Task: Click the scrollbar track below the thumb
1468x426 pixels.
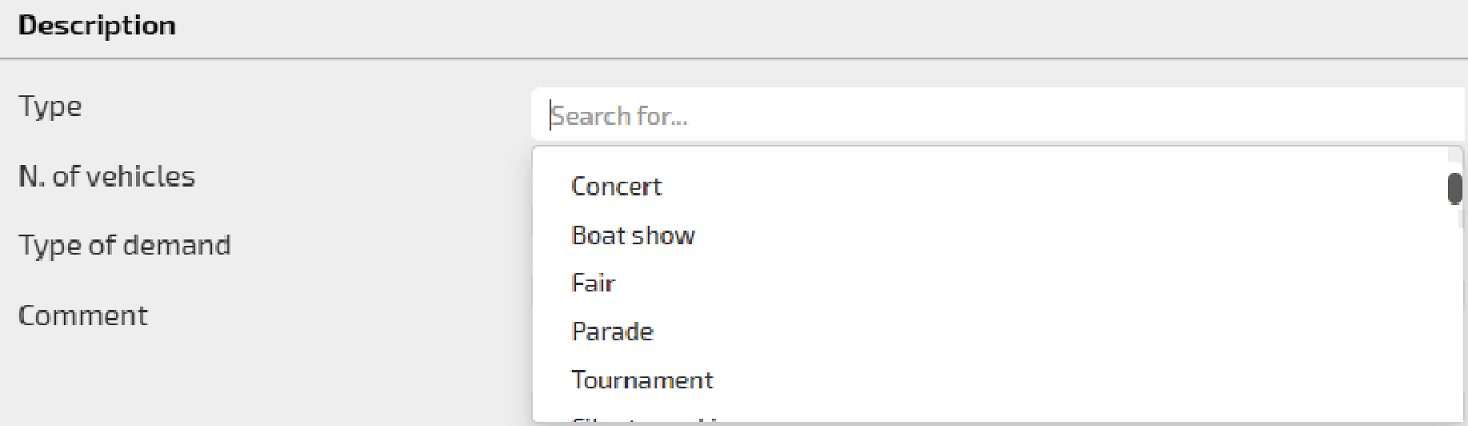Action: click(x=1454, y=320)
